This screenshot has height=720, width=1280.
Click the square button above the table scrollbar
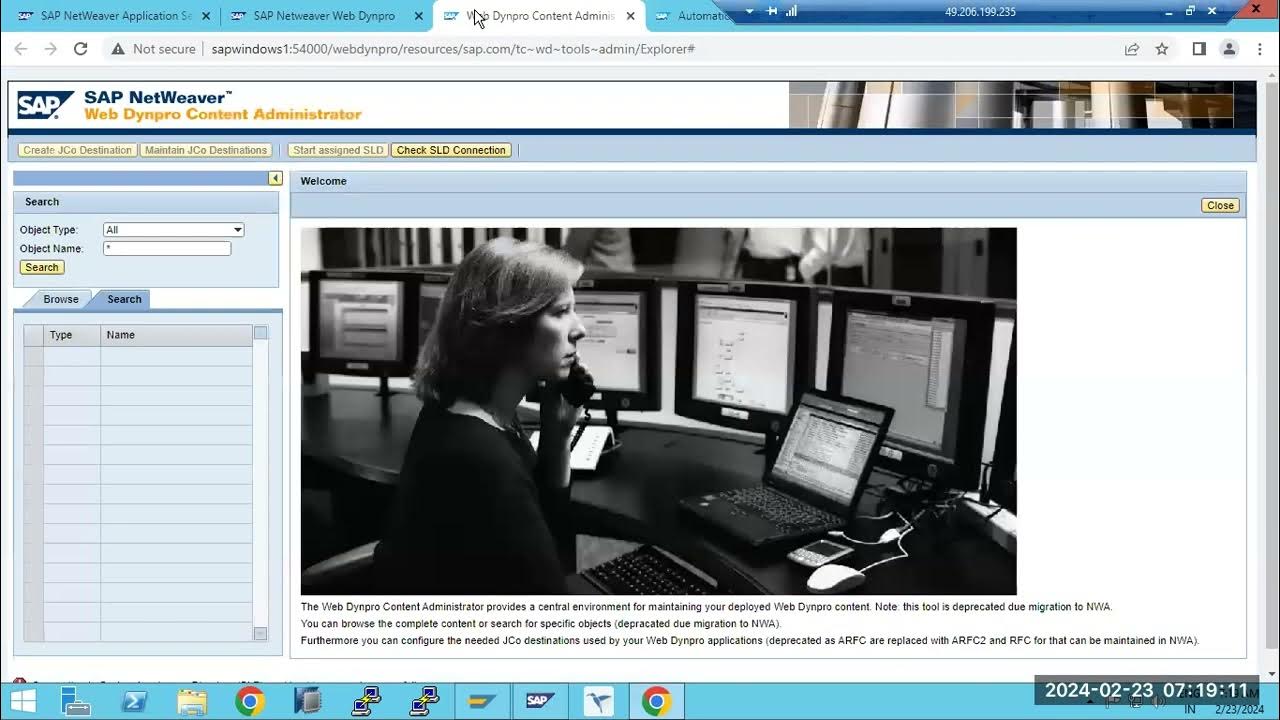[260, 333]
